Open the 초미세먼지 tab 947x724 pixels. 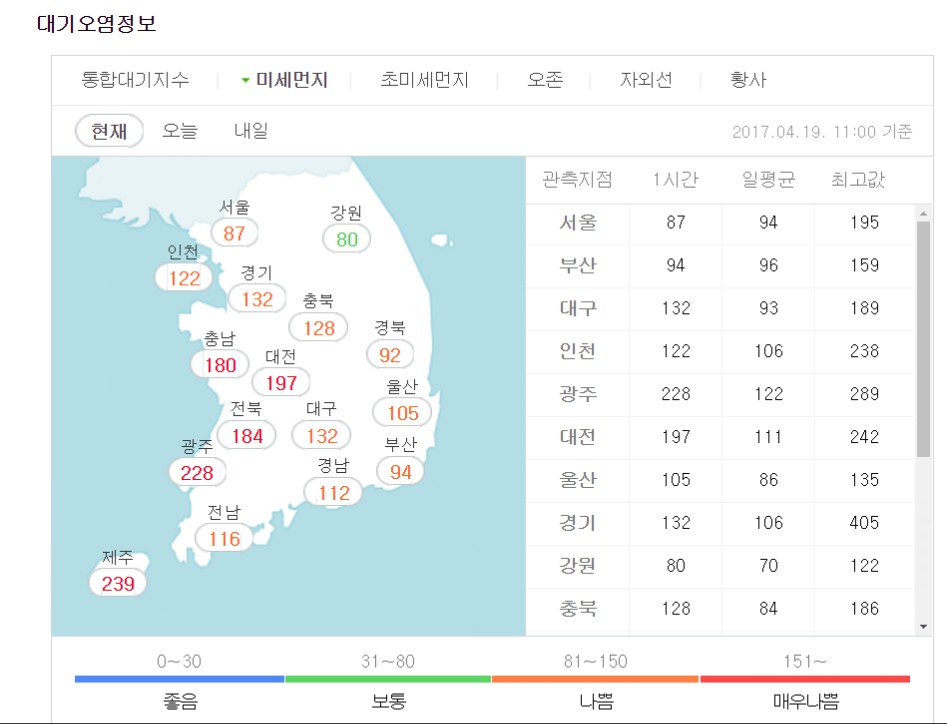(x=426, y=79)
